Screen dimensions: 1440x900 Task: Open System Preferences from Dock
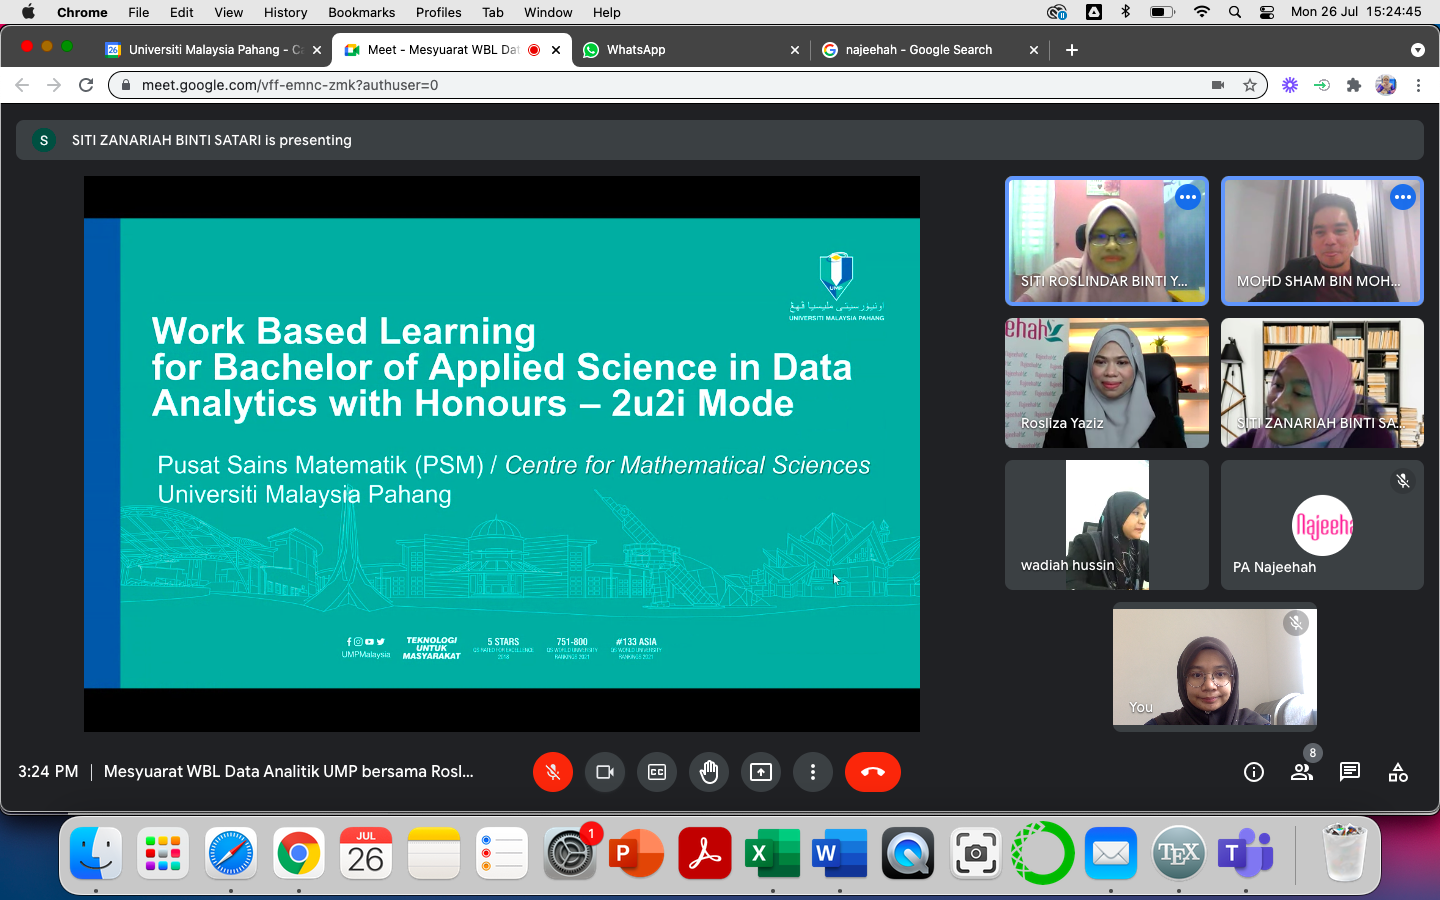[570, 853]
